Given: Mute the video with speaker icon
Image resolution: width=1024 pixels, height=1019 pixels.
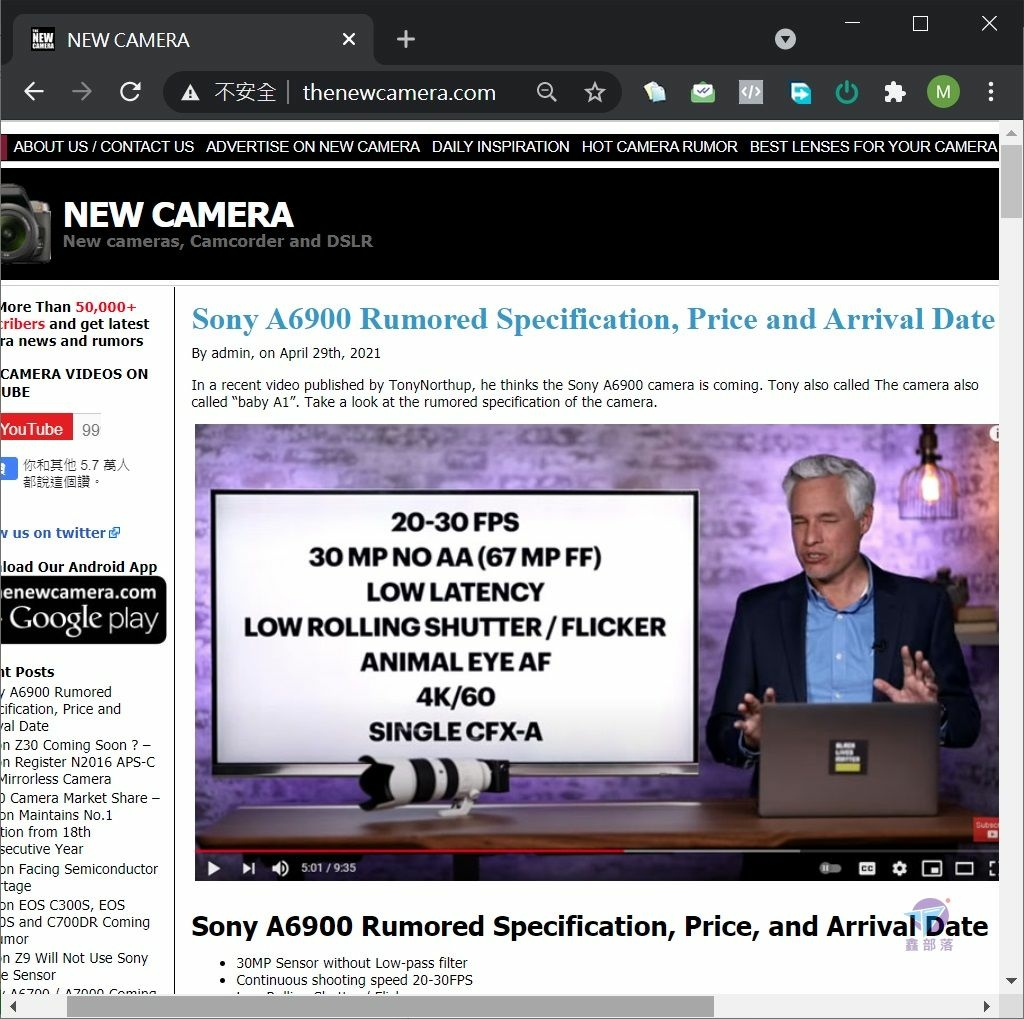Looking at the screenshot, I should point(280,868).
